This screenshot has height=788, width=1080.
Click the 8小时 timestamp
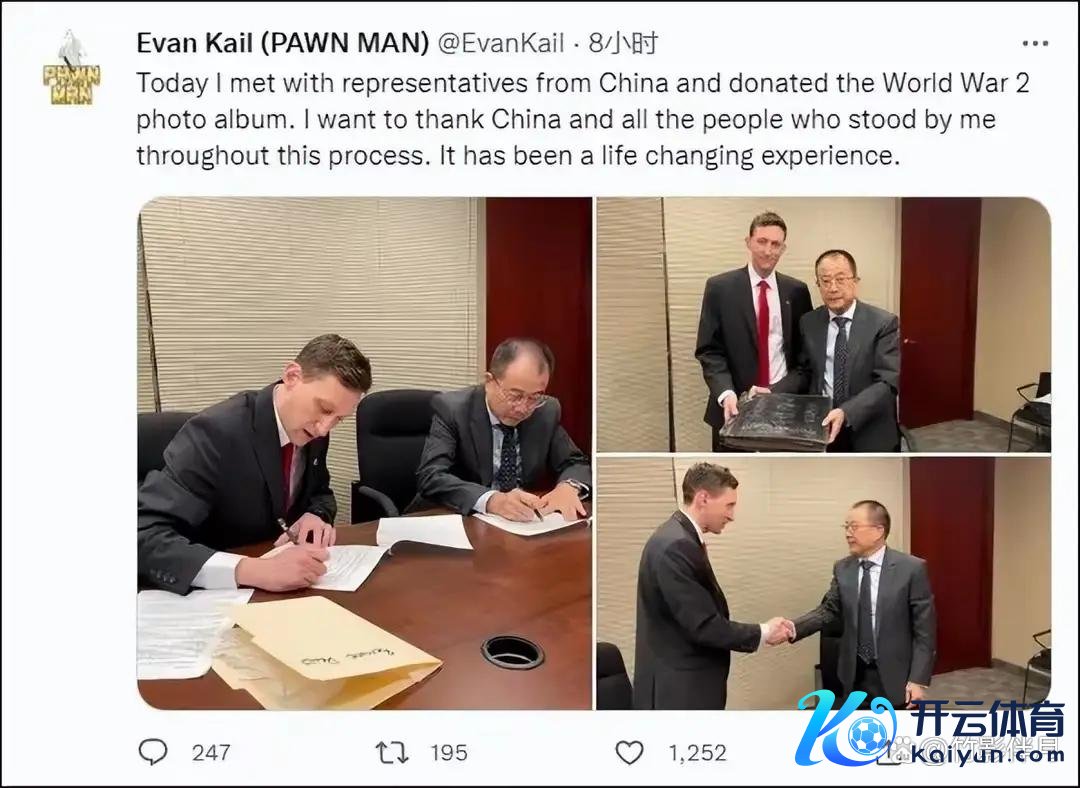[623, 43]
